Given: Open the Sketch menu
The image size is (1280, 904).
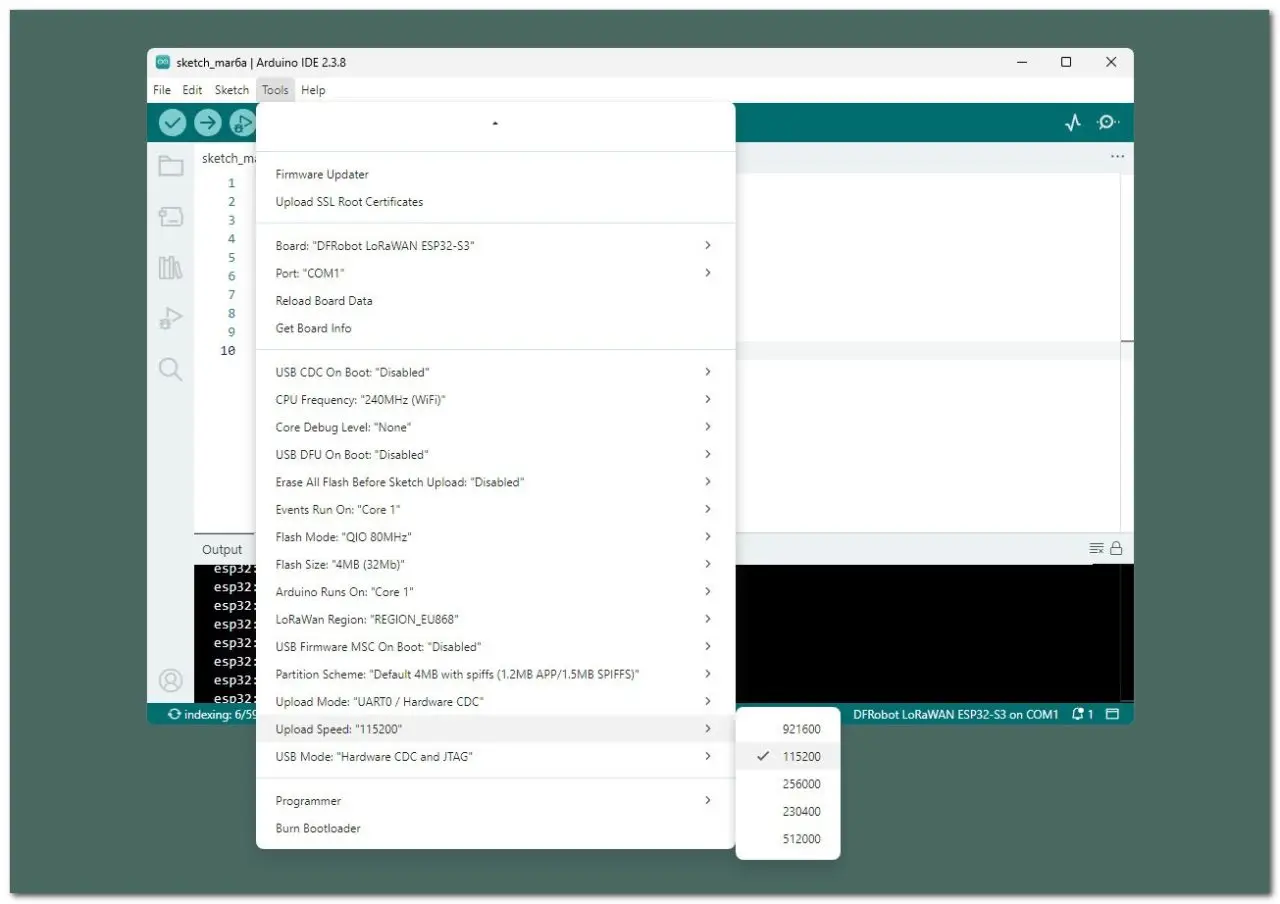Looking at the screenshot, I should click(232, 90).
